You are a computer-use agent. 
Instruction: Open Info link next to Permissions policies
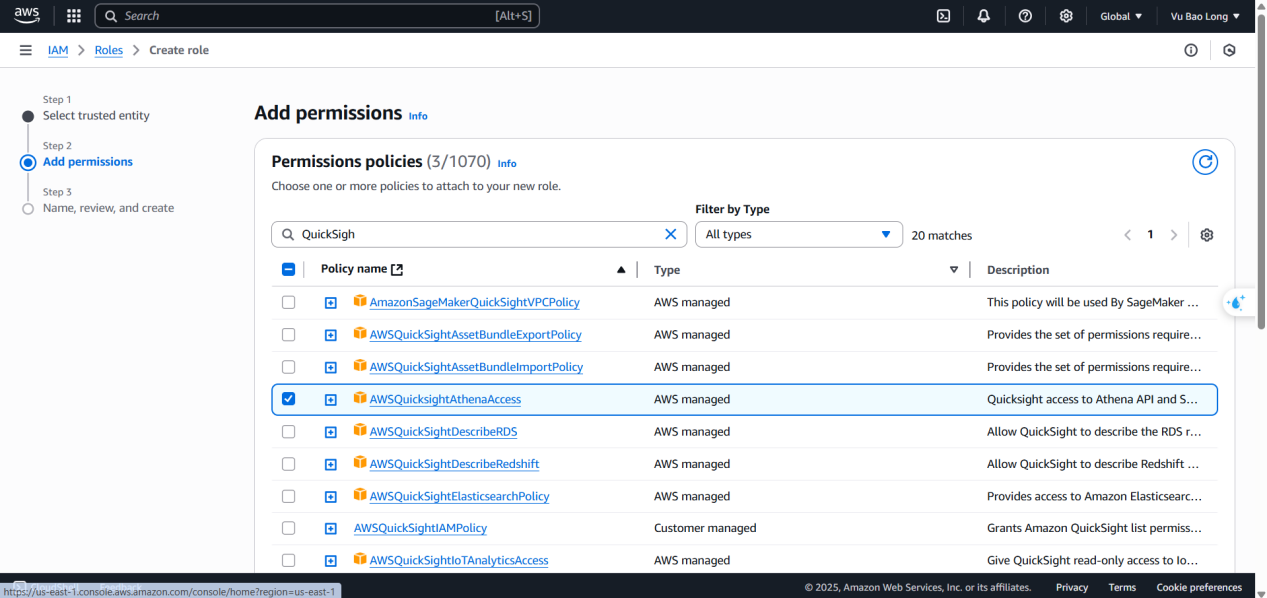[507, 163]
